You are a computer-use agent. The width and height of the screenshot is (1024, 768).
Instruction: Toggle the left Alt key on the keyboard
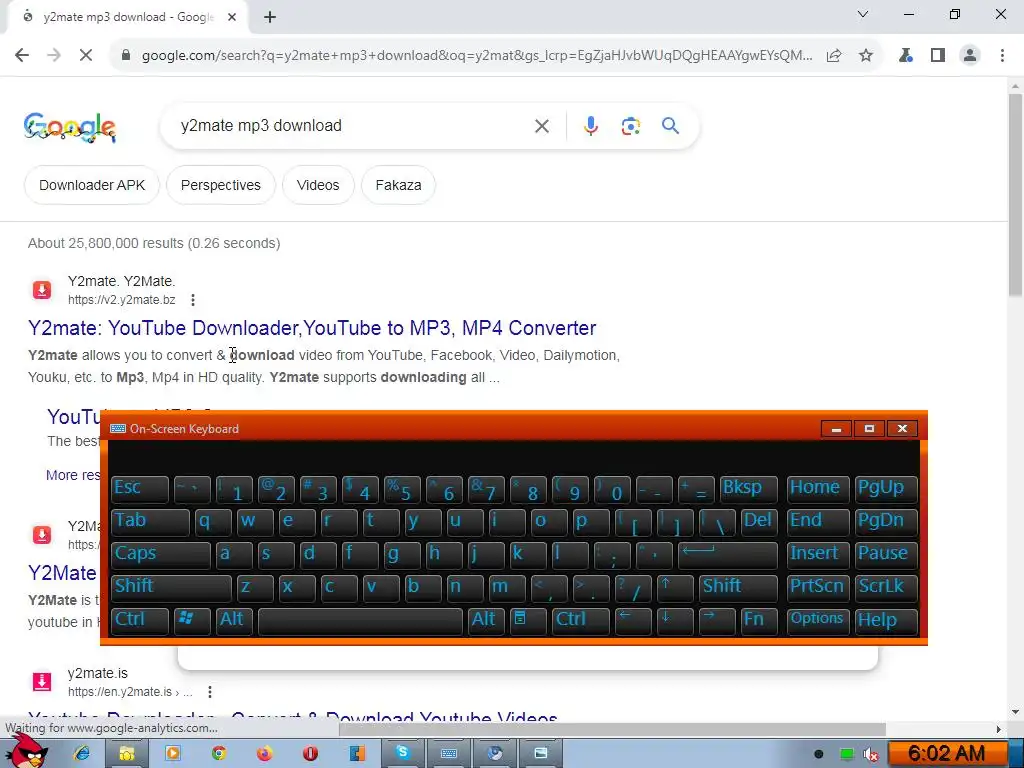coord(233,620)
